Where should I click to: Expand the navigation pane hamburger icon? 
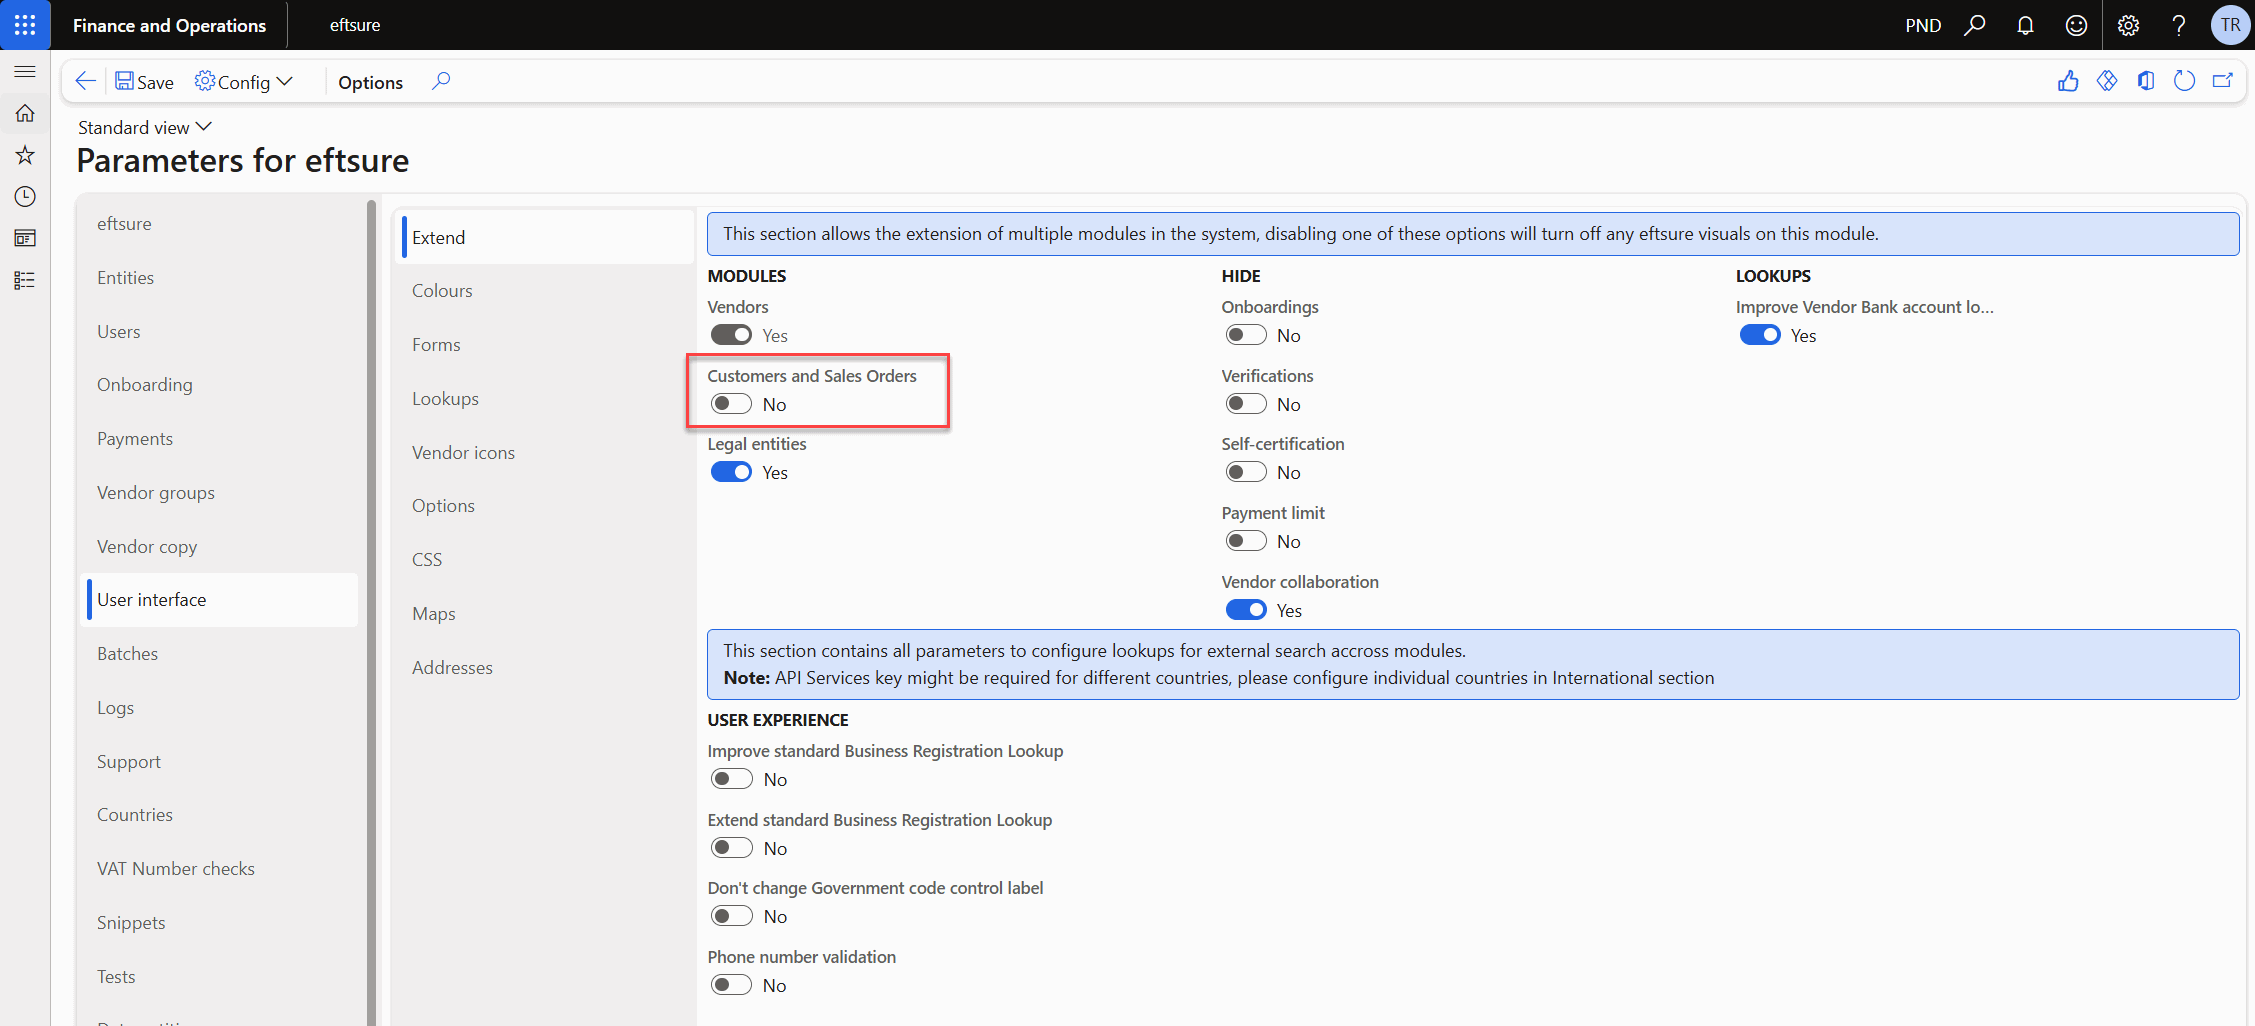(25, 72)
